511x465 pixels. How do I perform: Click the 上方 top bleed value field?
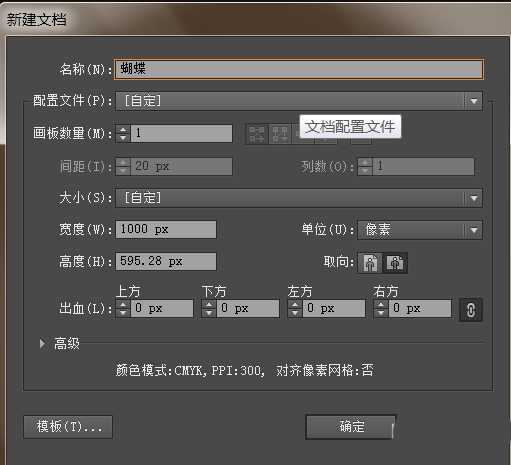(162, 308)
